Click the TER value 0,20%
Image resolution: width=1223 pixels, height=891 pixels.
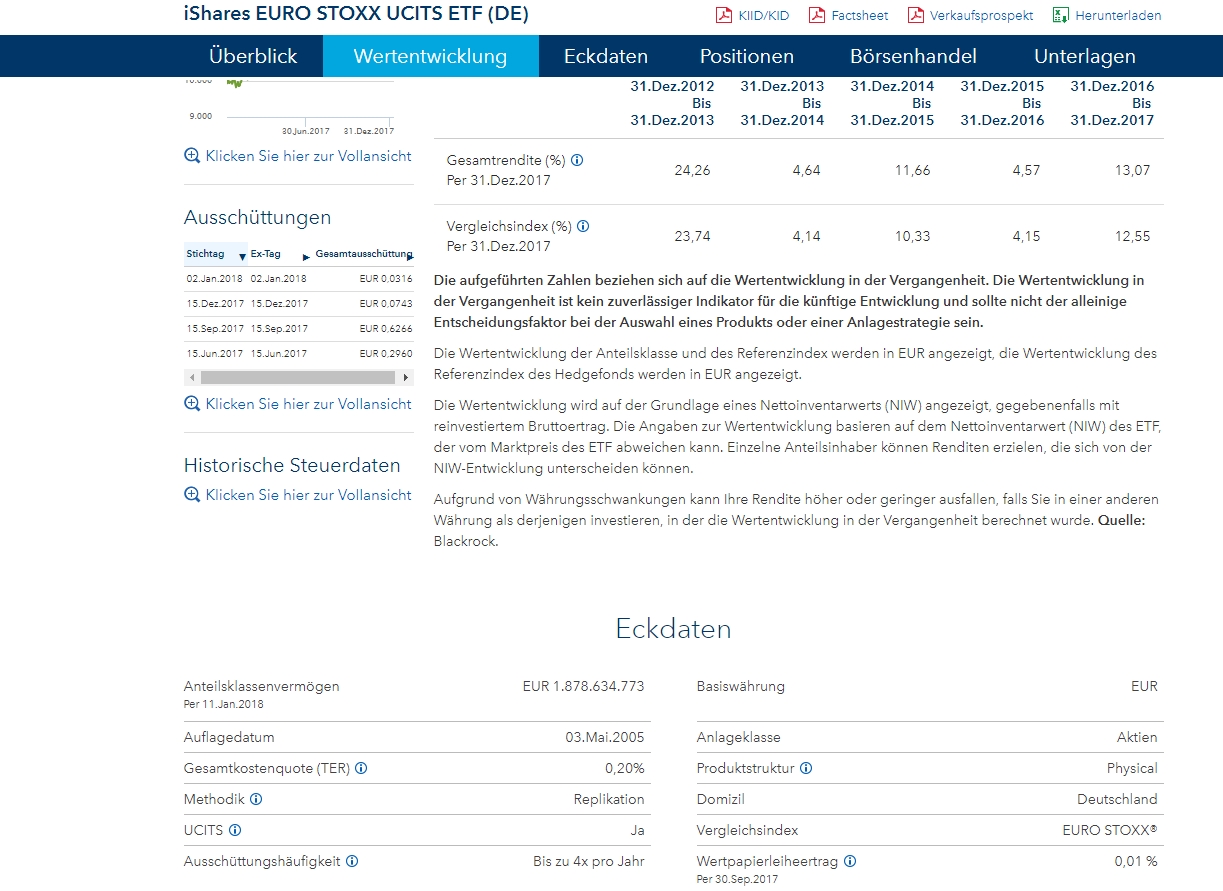(x=625, y=768)
